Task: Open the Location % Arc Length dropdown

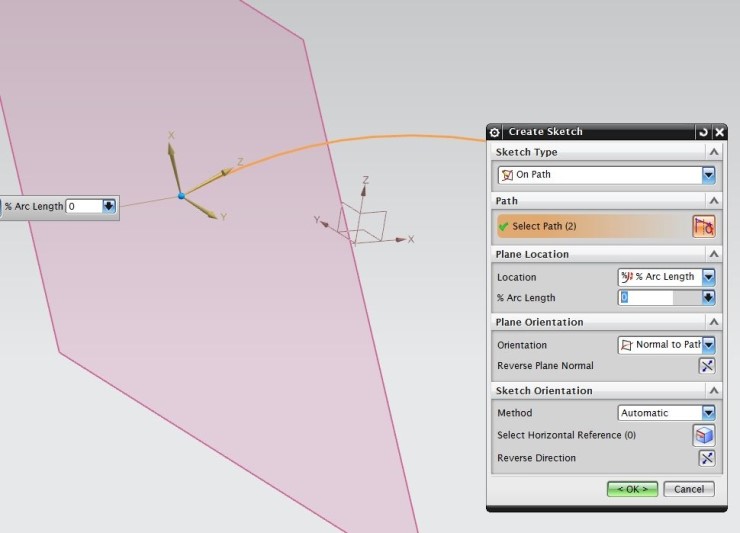Action: (708, 277)
